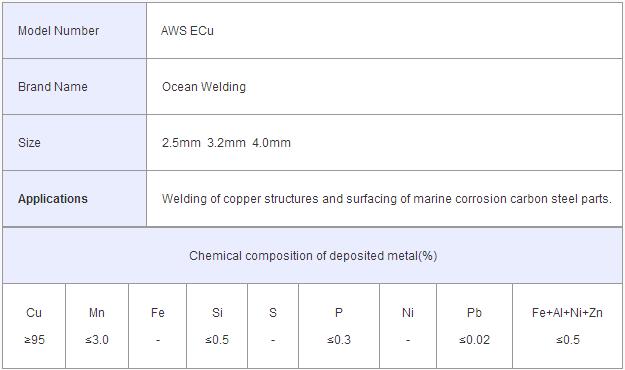This screenshot has width=625, height=370.
Task: Click the Fe+Al+Ni+Zn column label
Action: tap(567, 313)
